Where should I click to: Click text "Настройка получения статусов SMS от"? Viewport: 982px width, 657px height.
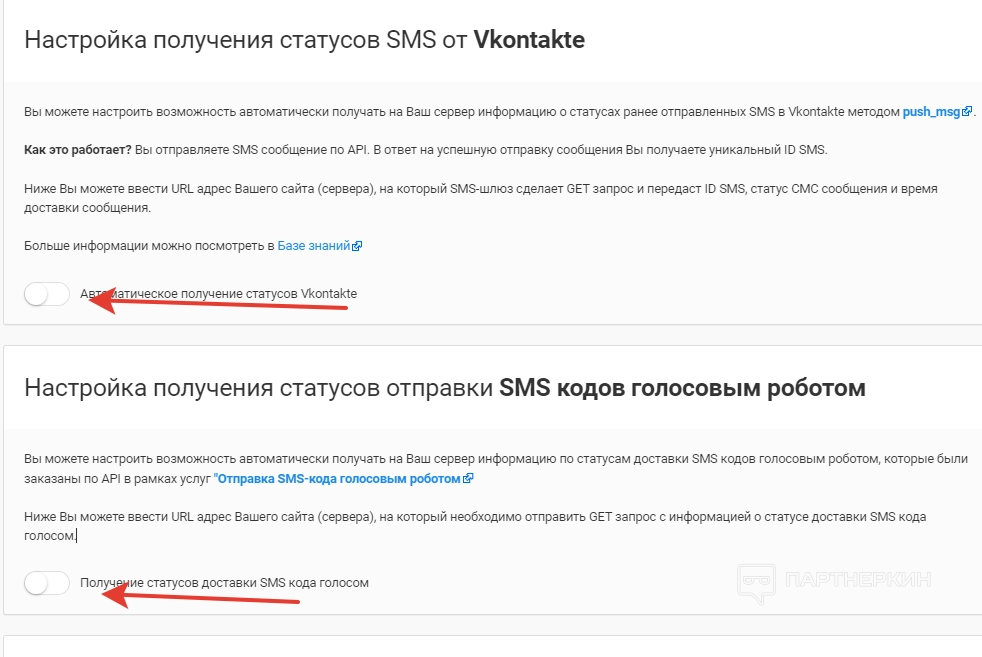[x=245, y=40]
